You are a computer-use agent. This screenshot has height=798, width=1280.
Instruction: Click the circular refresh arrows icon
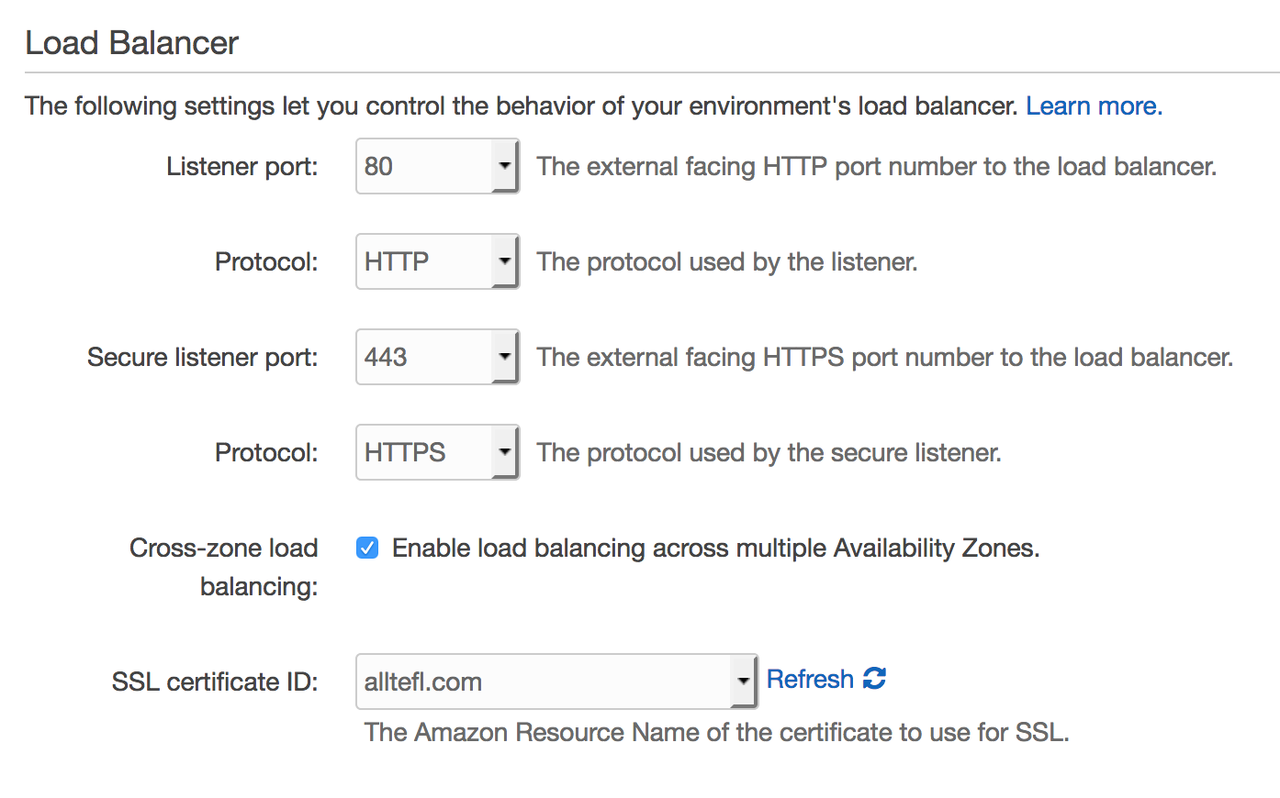click(875, 679)
